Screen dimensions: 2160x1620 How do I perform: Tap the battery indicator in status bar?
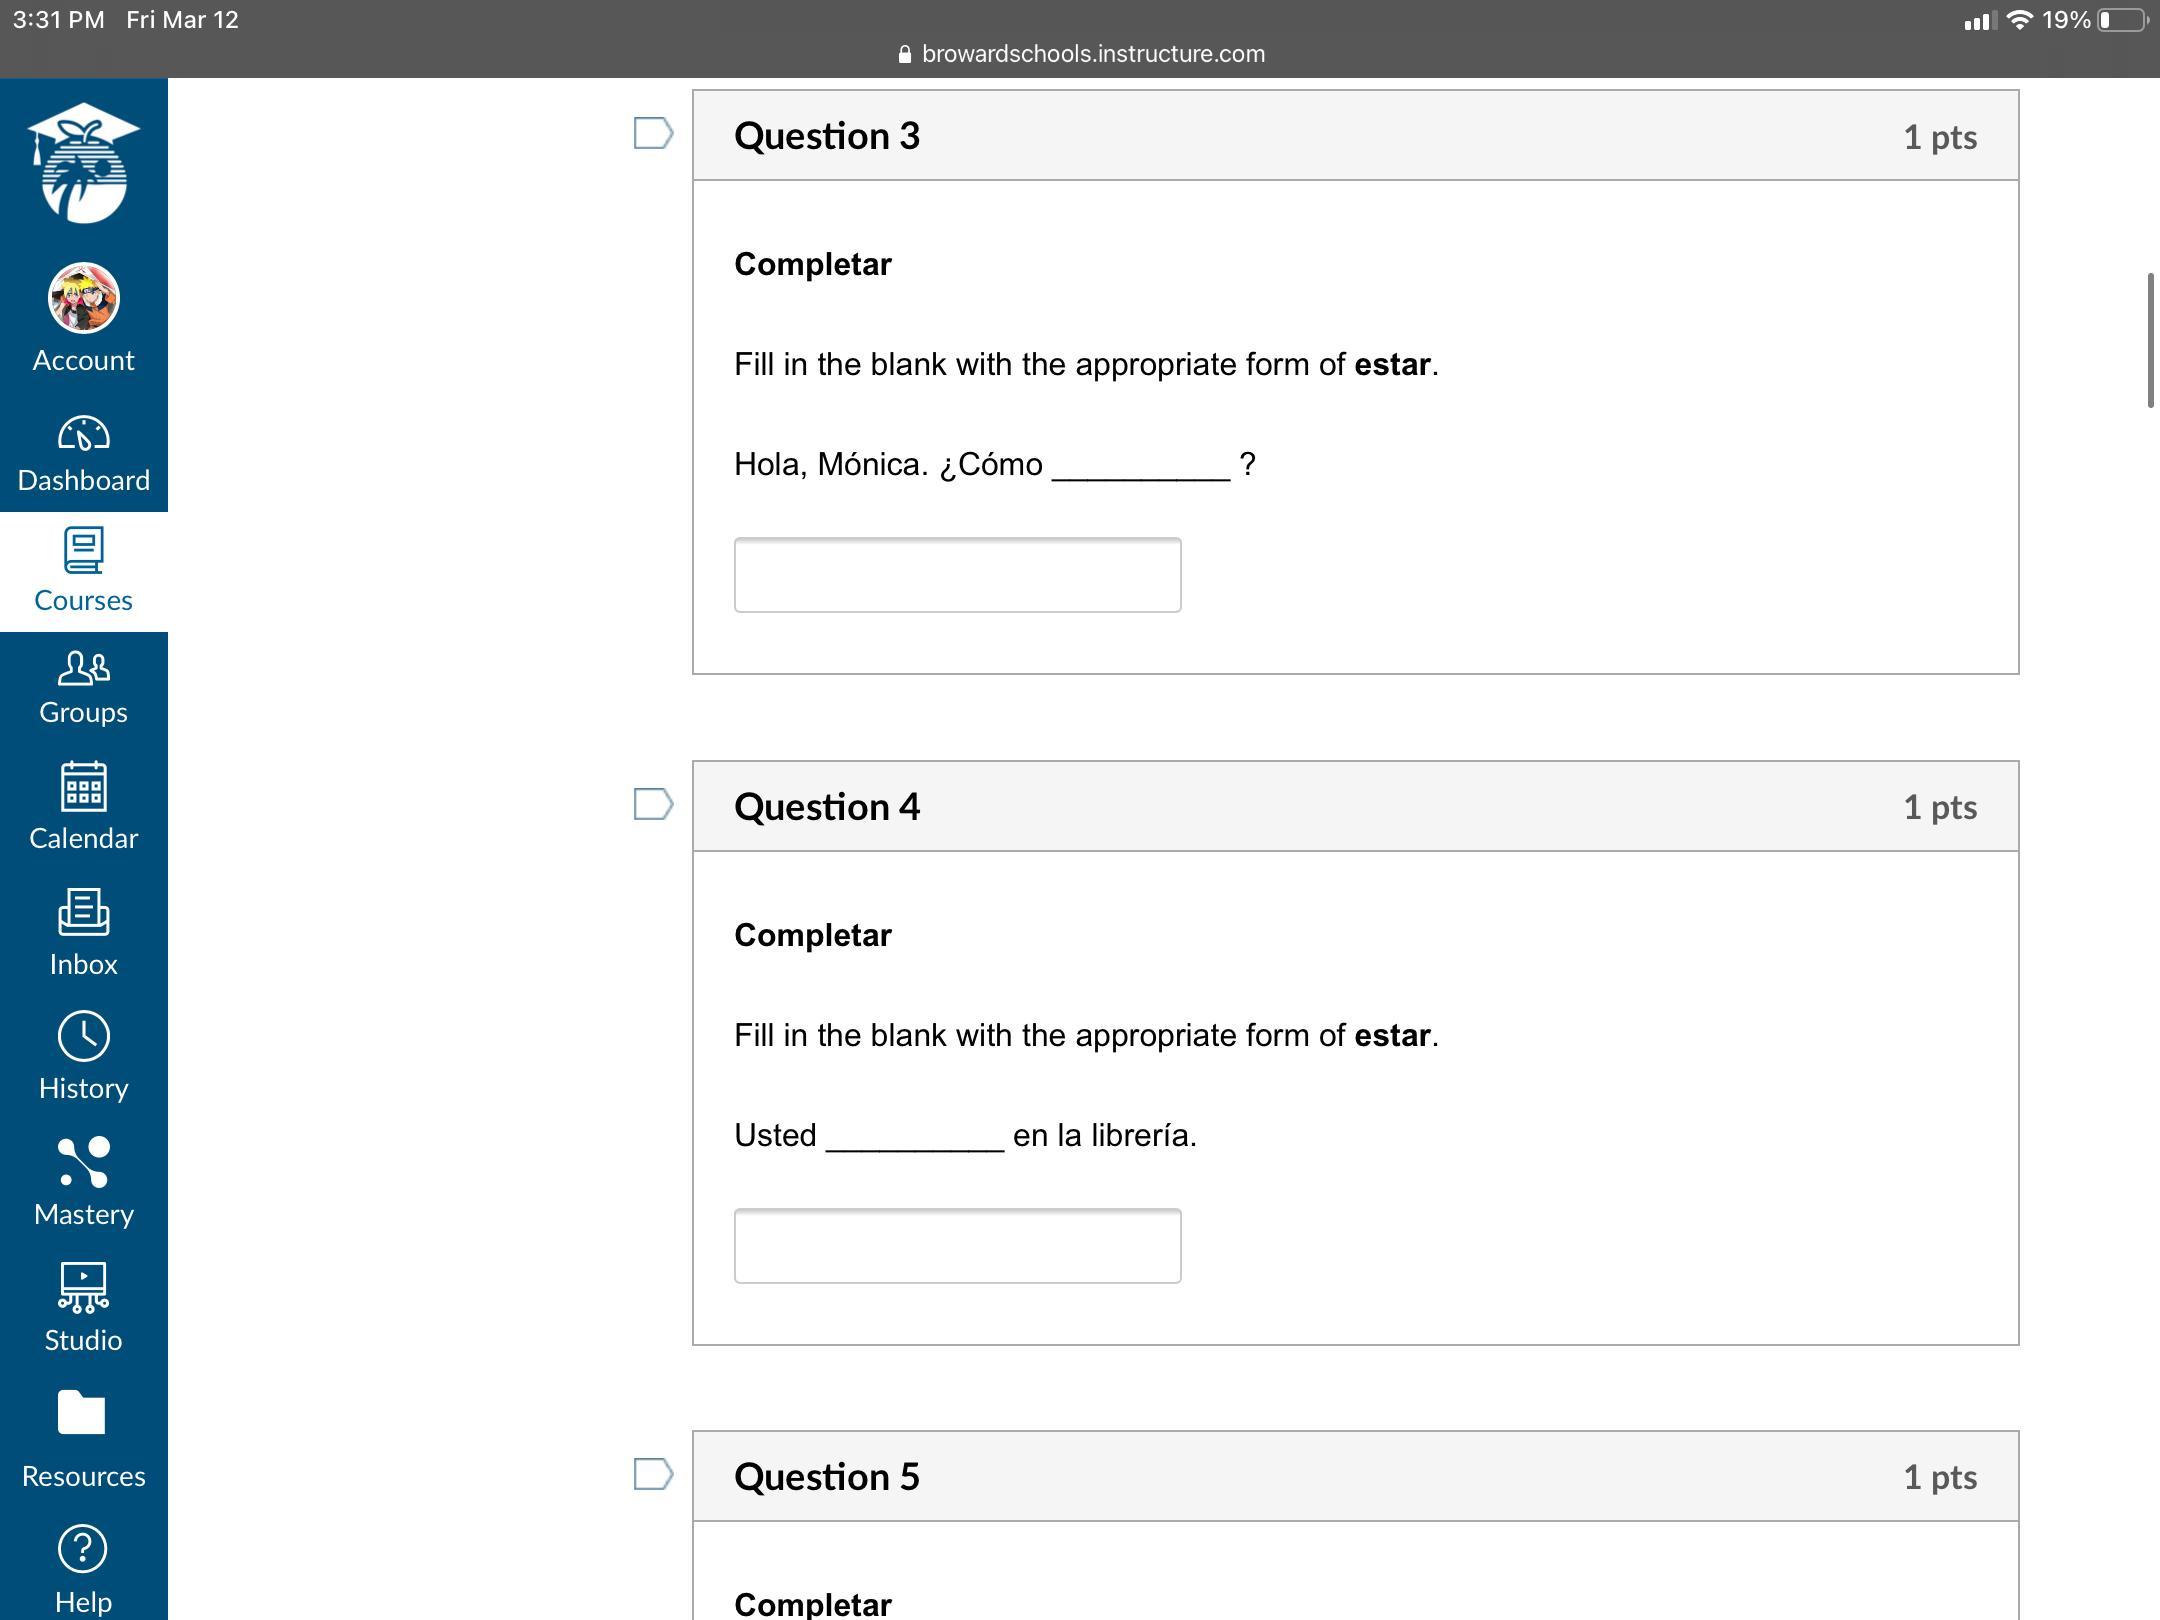click(2121, 20)
